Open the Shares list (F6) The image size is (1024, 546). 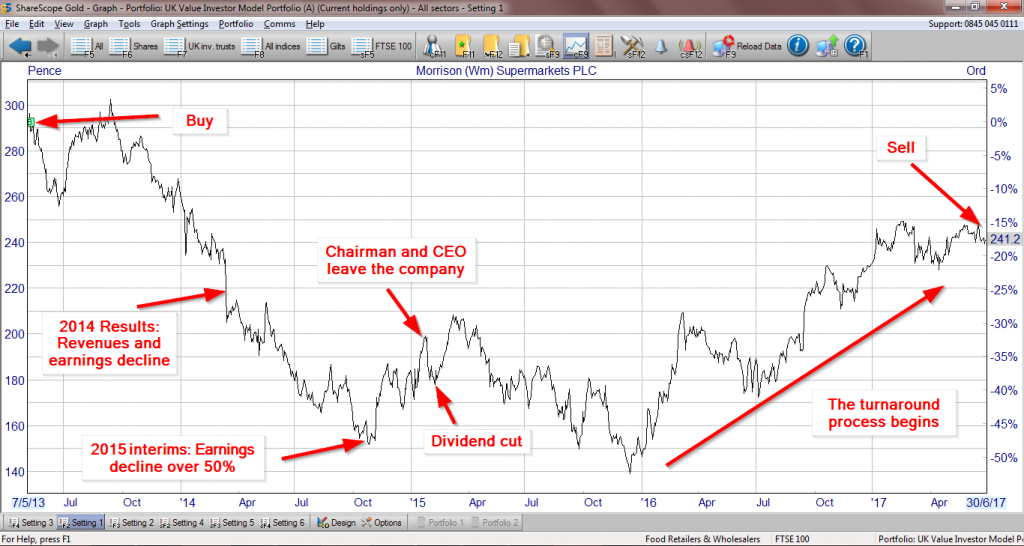134,46
